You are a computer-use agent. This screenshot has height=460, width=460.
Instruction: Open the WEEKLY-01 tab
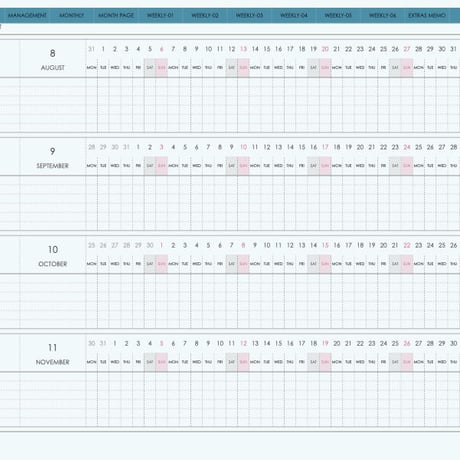(x=160, y=15)
